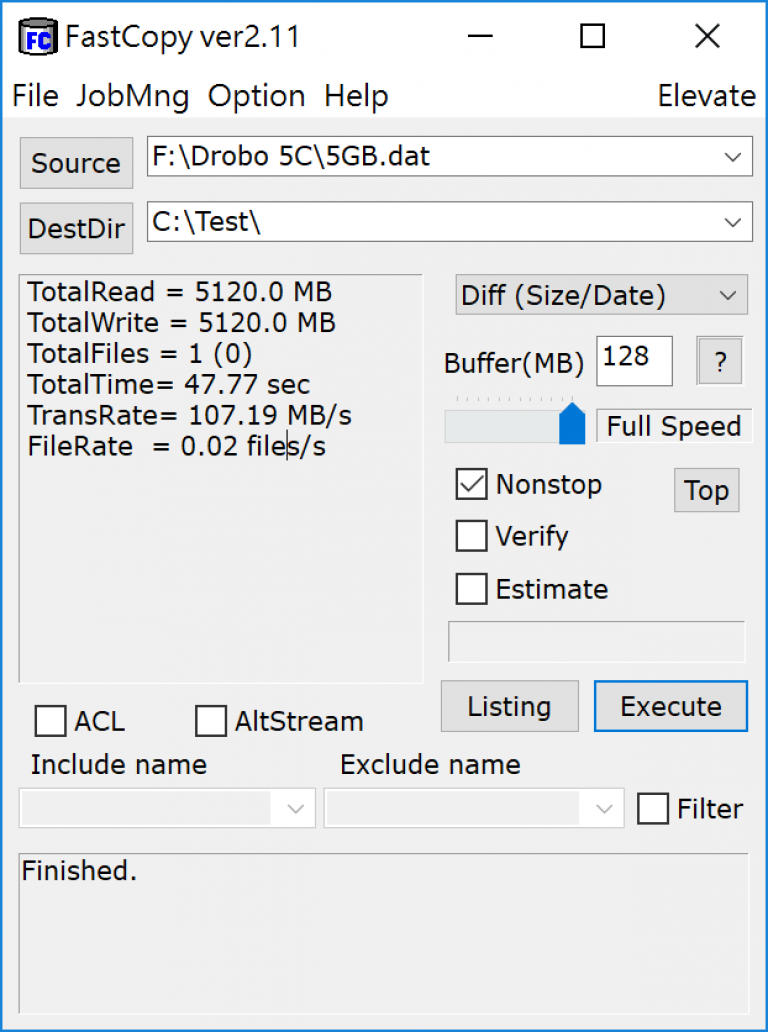Maximize the FastCopy window
768x1032 pixels.
(x=592, y=36)
